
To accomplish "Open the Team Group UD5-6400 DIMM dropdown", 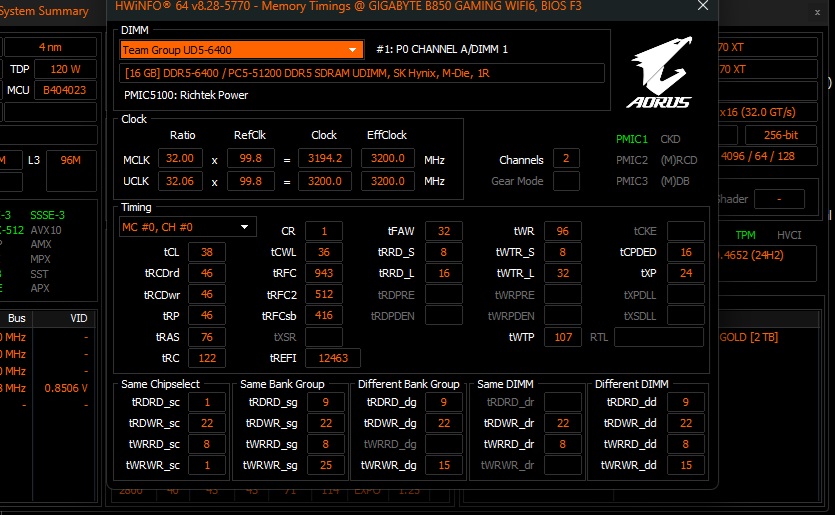I will point(242,50).
